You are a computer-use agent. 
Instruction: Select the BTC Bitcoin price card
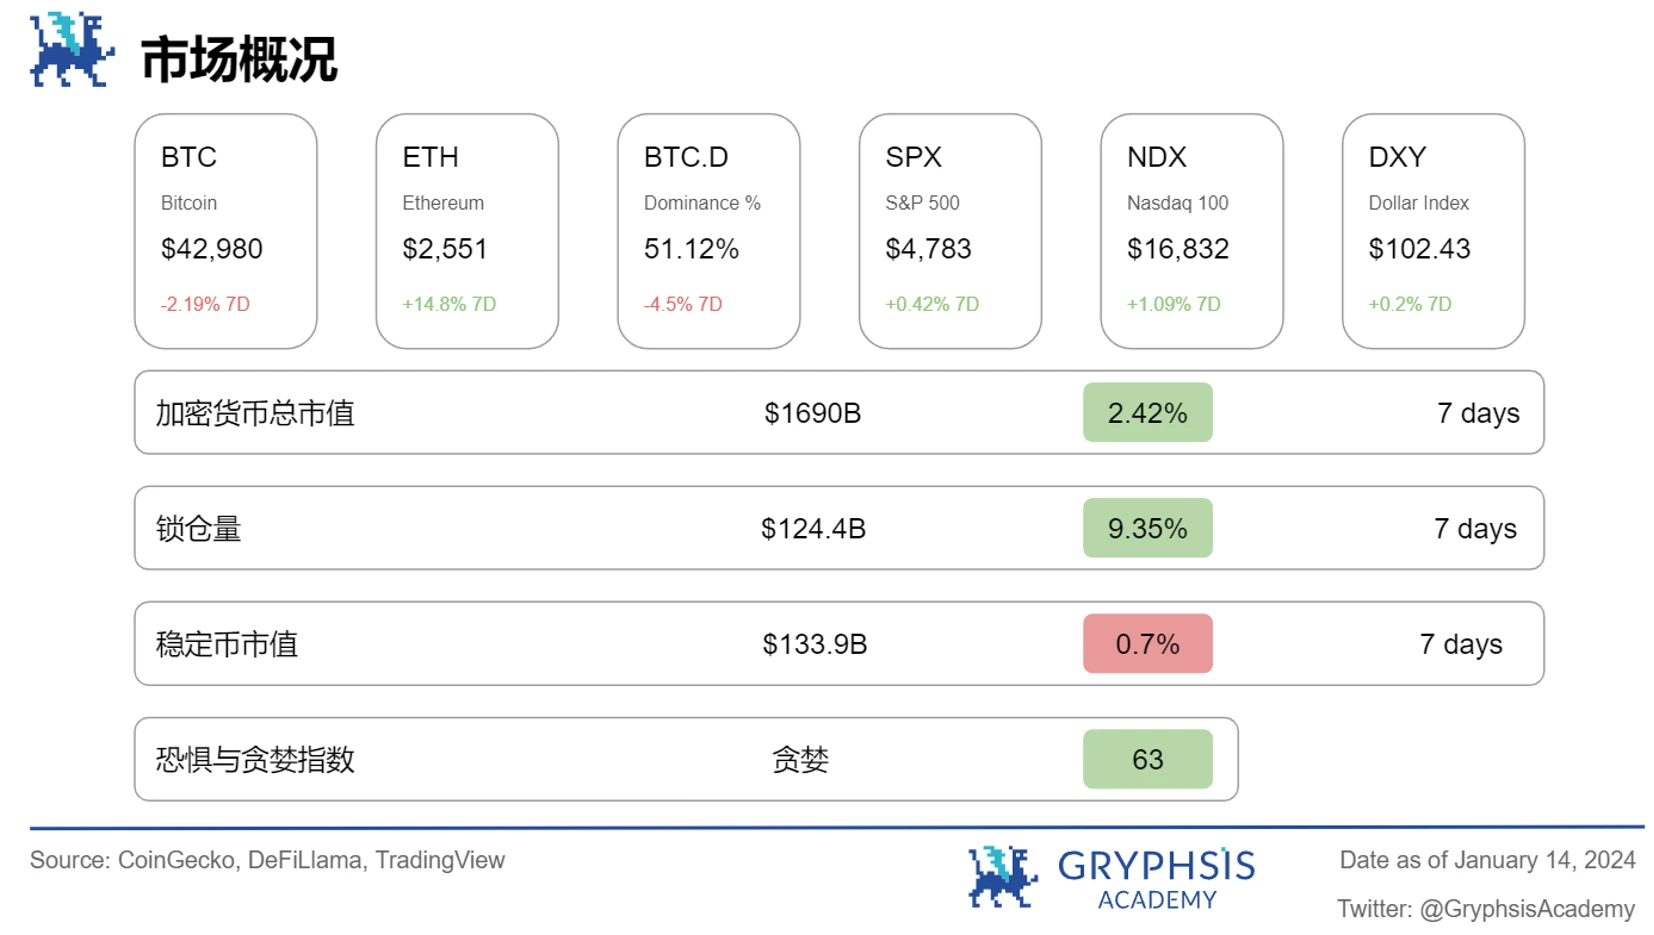pos(226,231)
